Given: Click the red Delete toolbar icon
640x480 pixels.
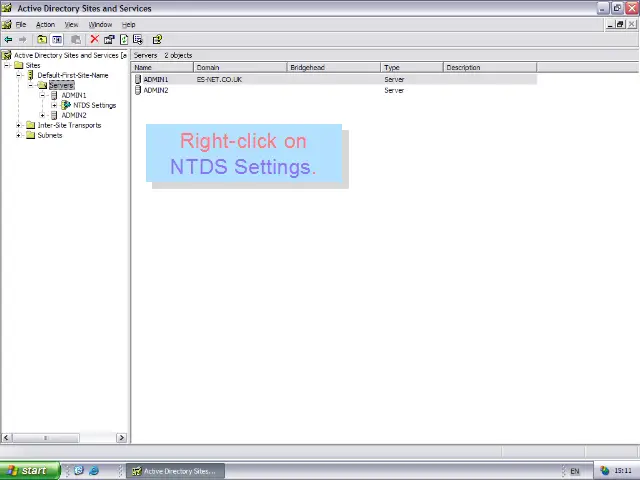Looking at the screenshot, I should 94,40.
